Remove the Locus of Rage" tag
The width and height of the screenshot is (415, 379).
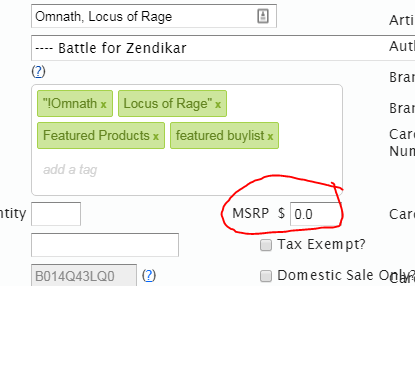tap(218, 104)
